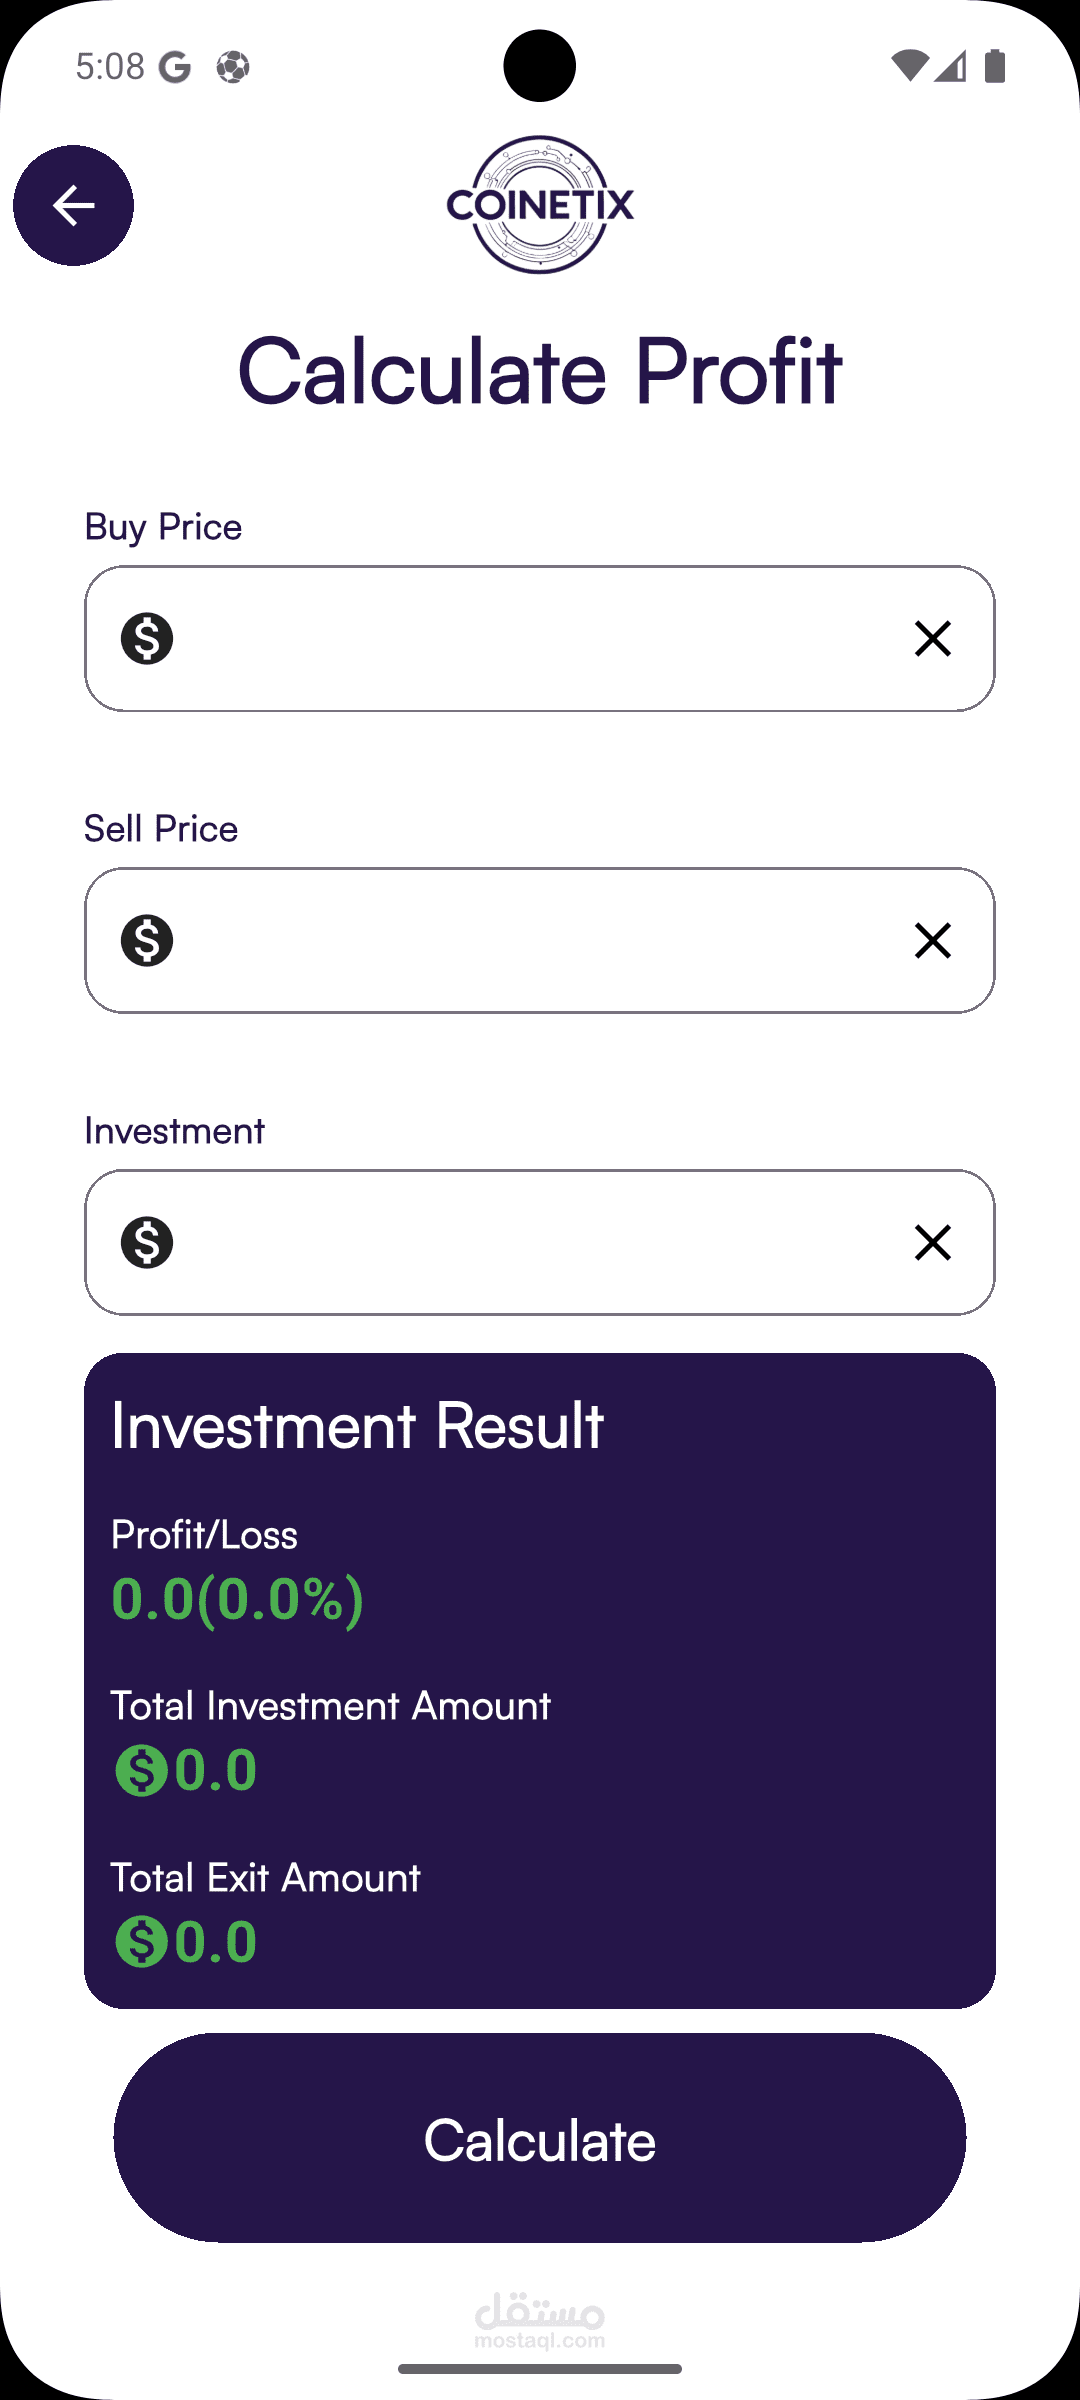Tap dollar icon in Investment field
Image resolution: width=1080 pixels, height=2400 pixels.
(x=147, y=1242)
